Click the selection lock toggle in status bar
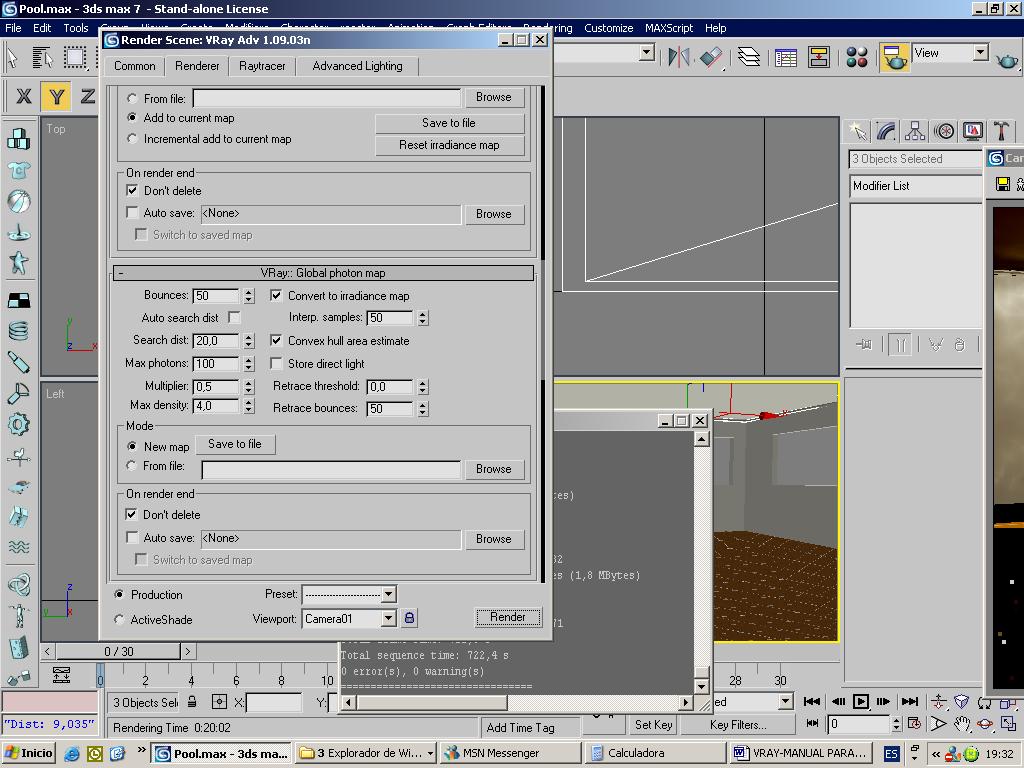 192,702
